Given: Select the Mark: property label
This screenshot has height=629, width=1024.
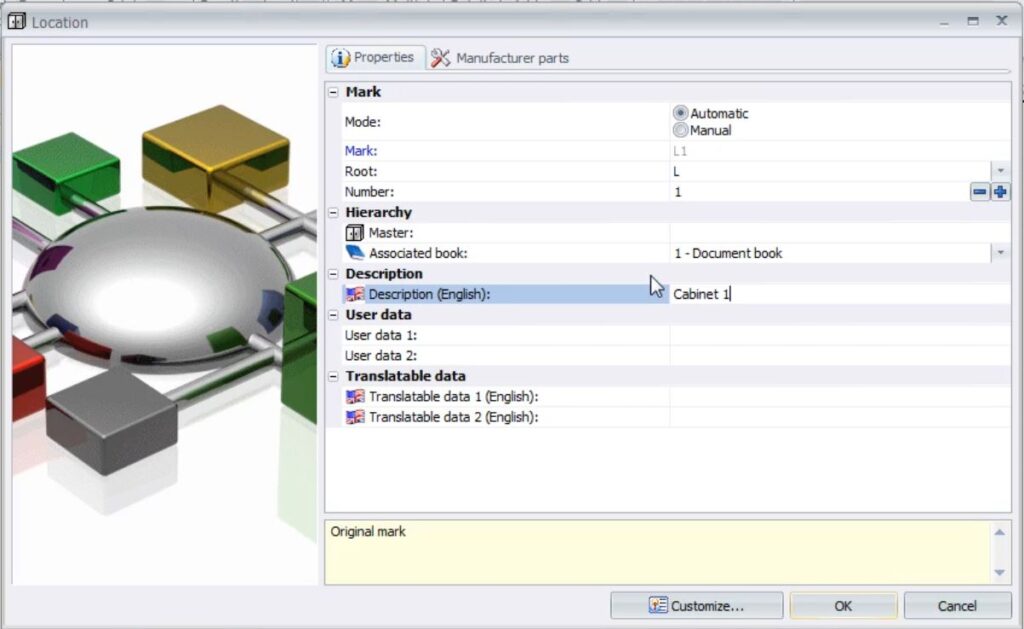Looking at the screenshot, I should (360, 151).
